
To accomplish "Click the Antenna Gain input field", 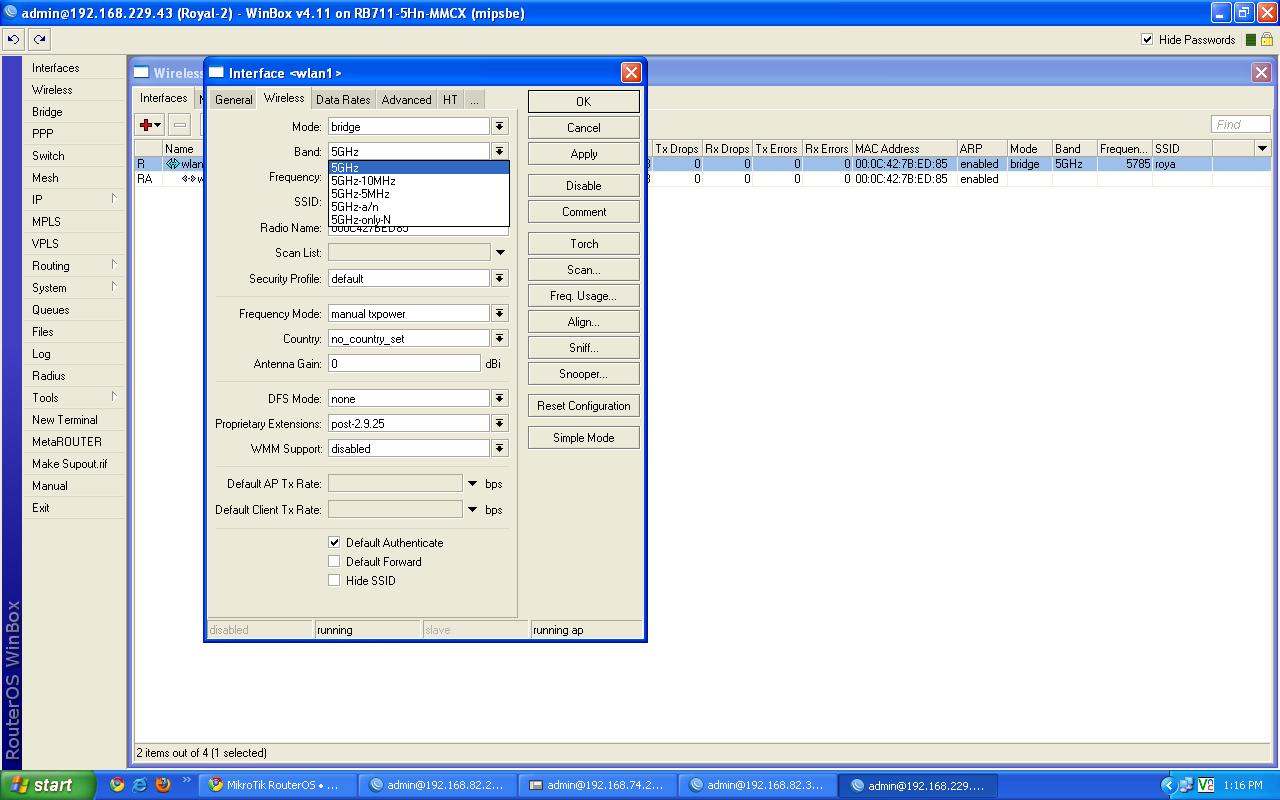I will point(405,364).
